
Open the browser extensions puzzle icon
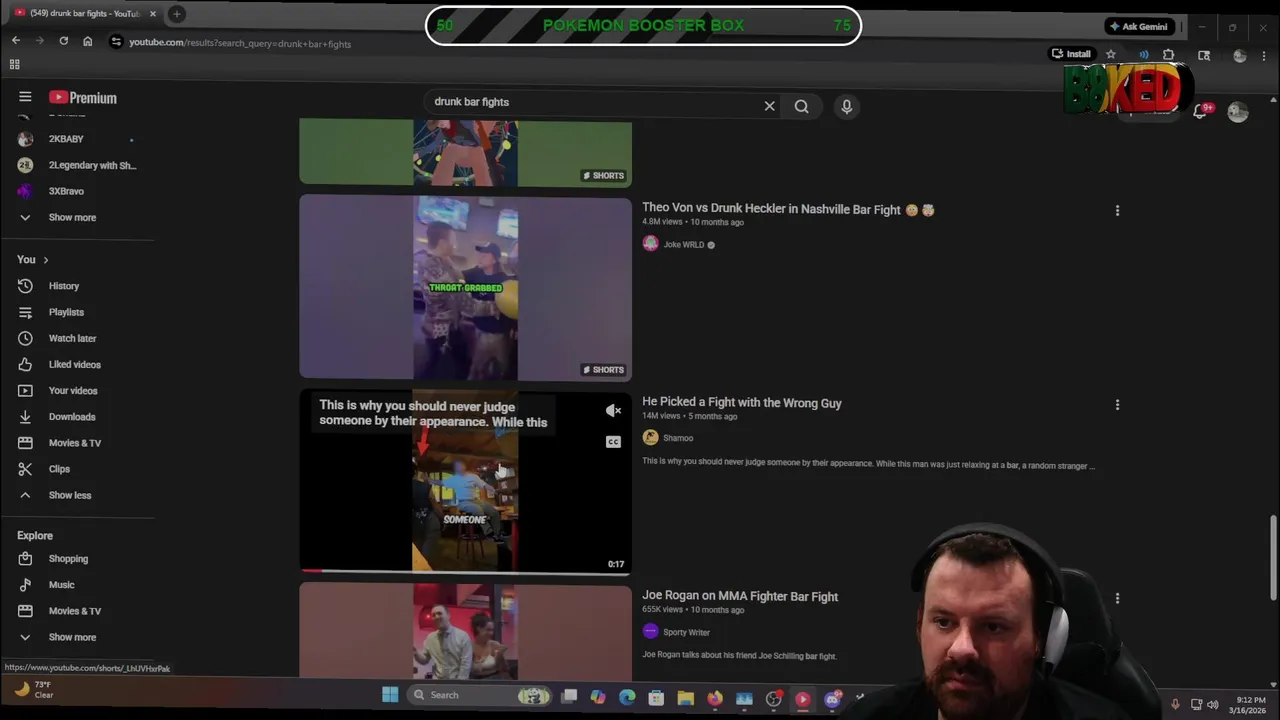[1168, 55]
